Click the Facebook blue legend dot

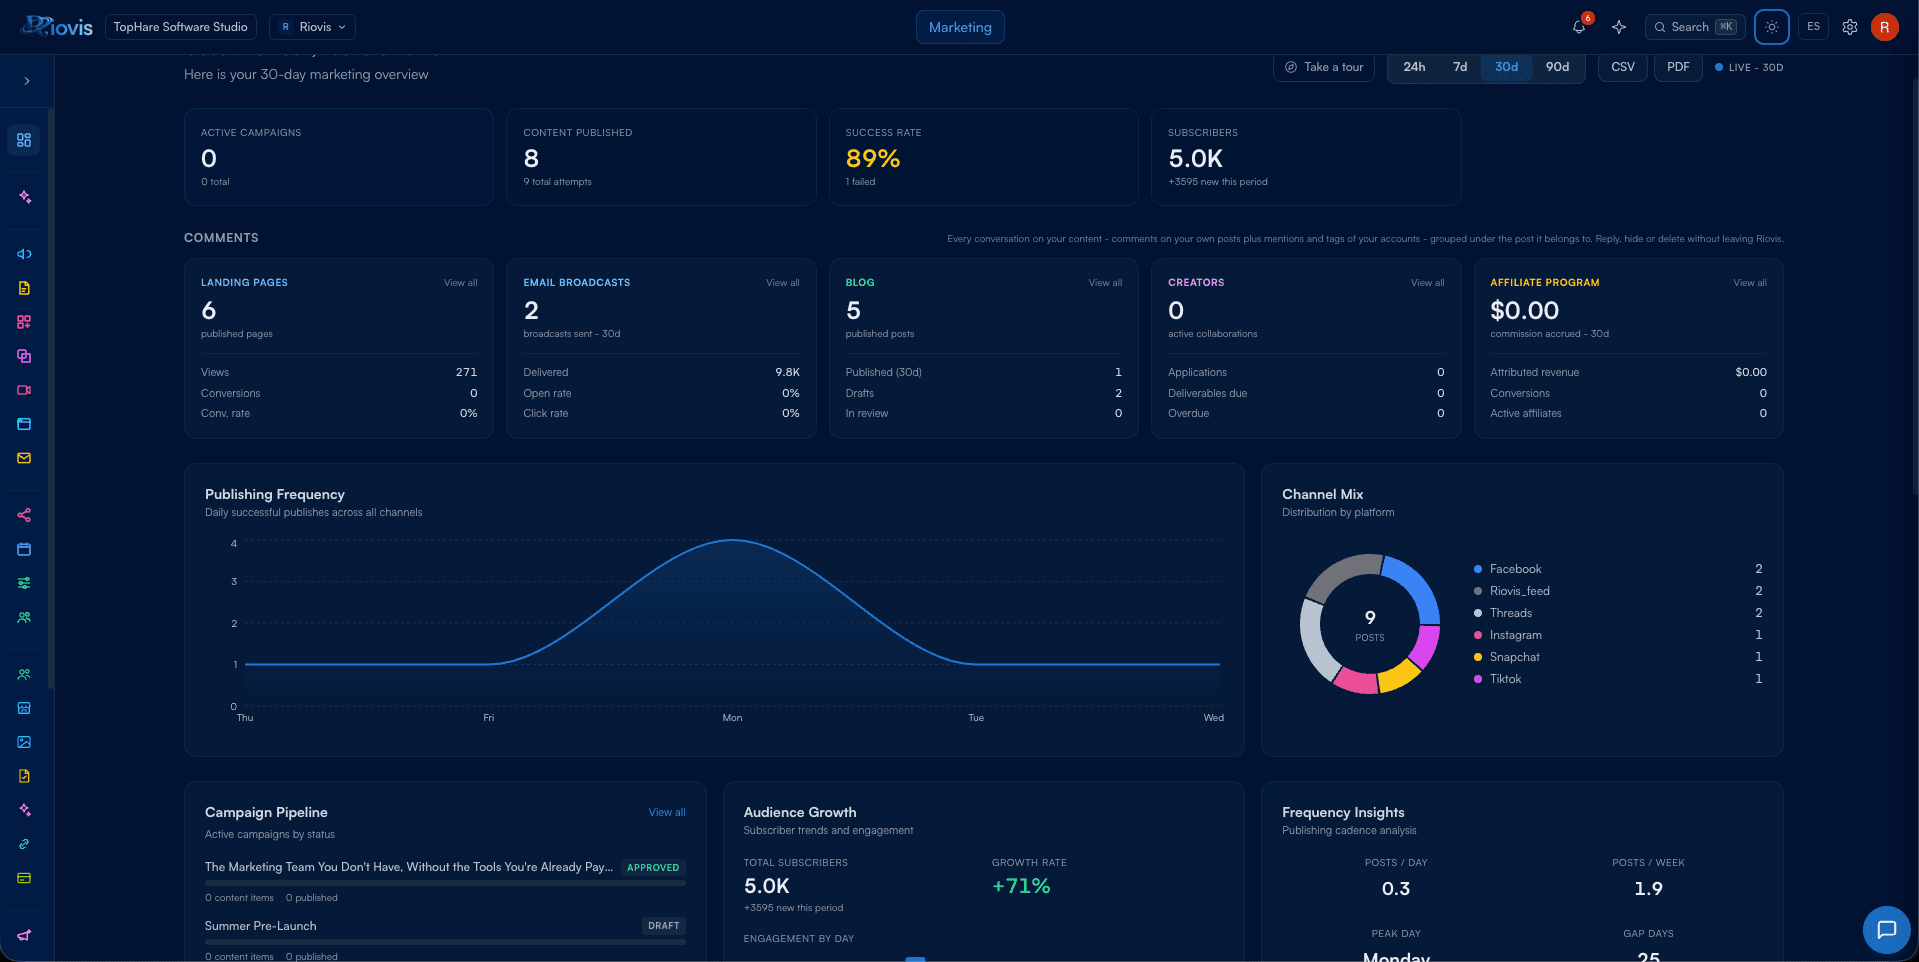[x=1478, y=569]
